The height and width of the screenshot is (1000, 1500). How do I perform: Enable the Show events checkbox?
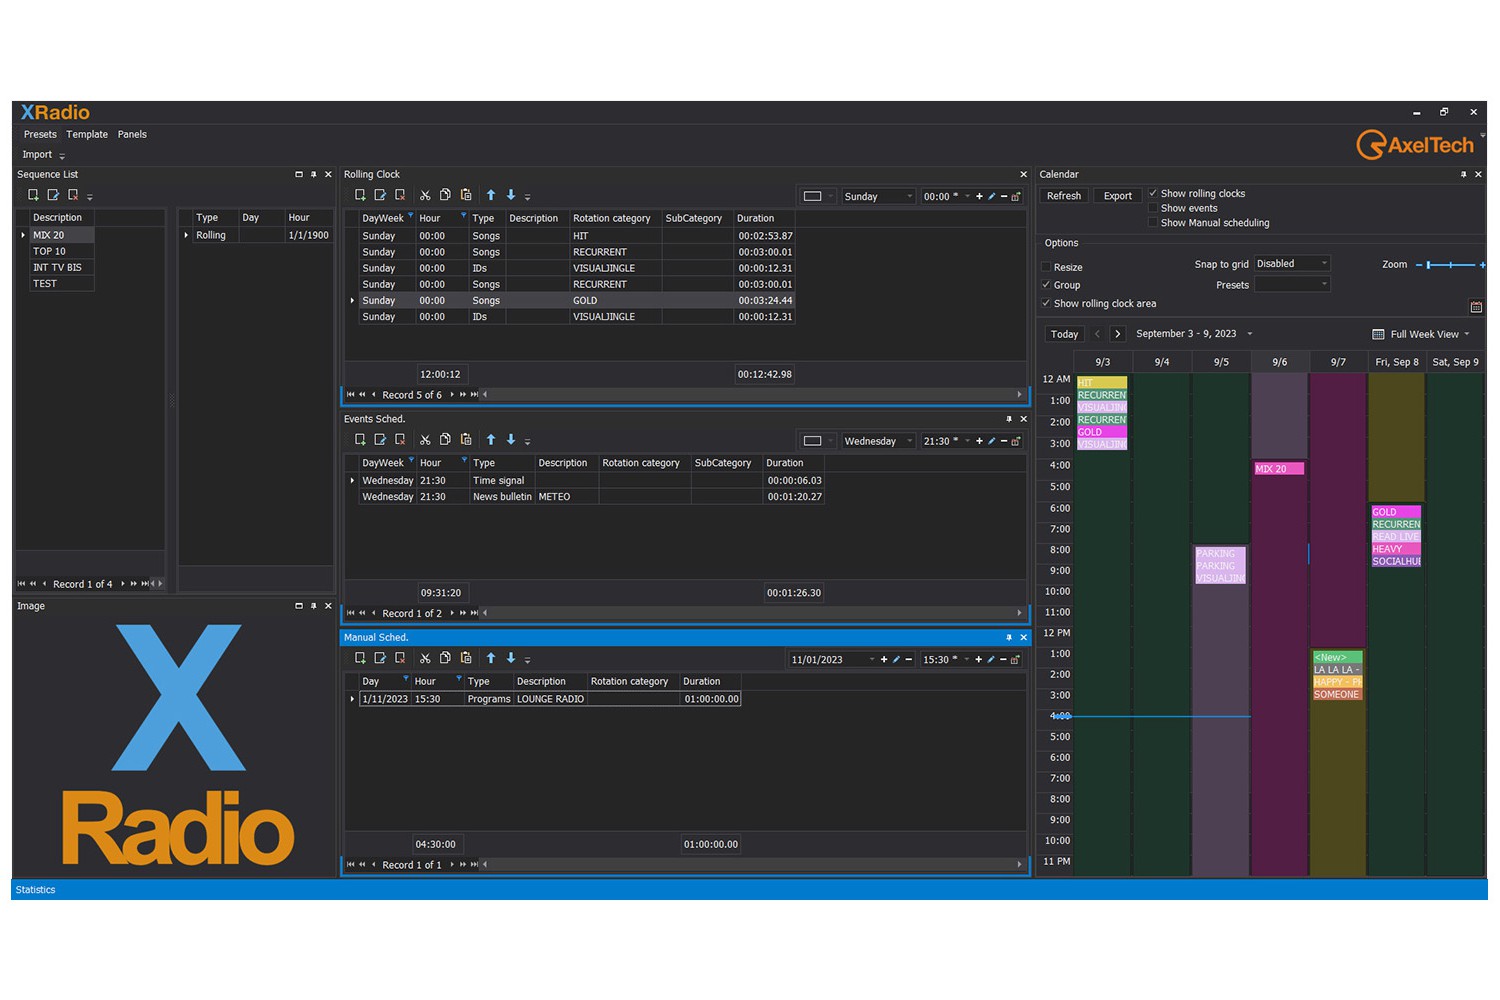(1153, 208)
